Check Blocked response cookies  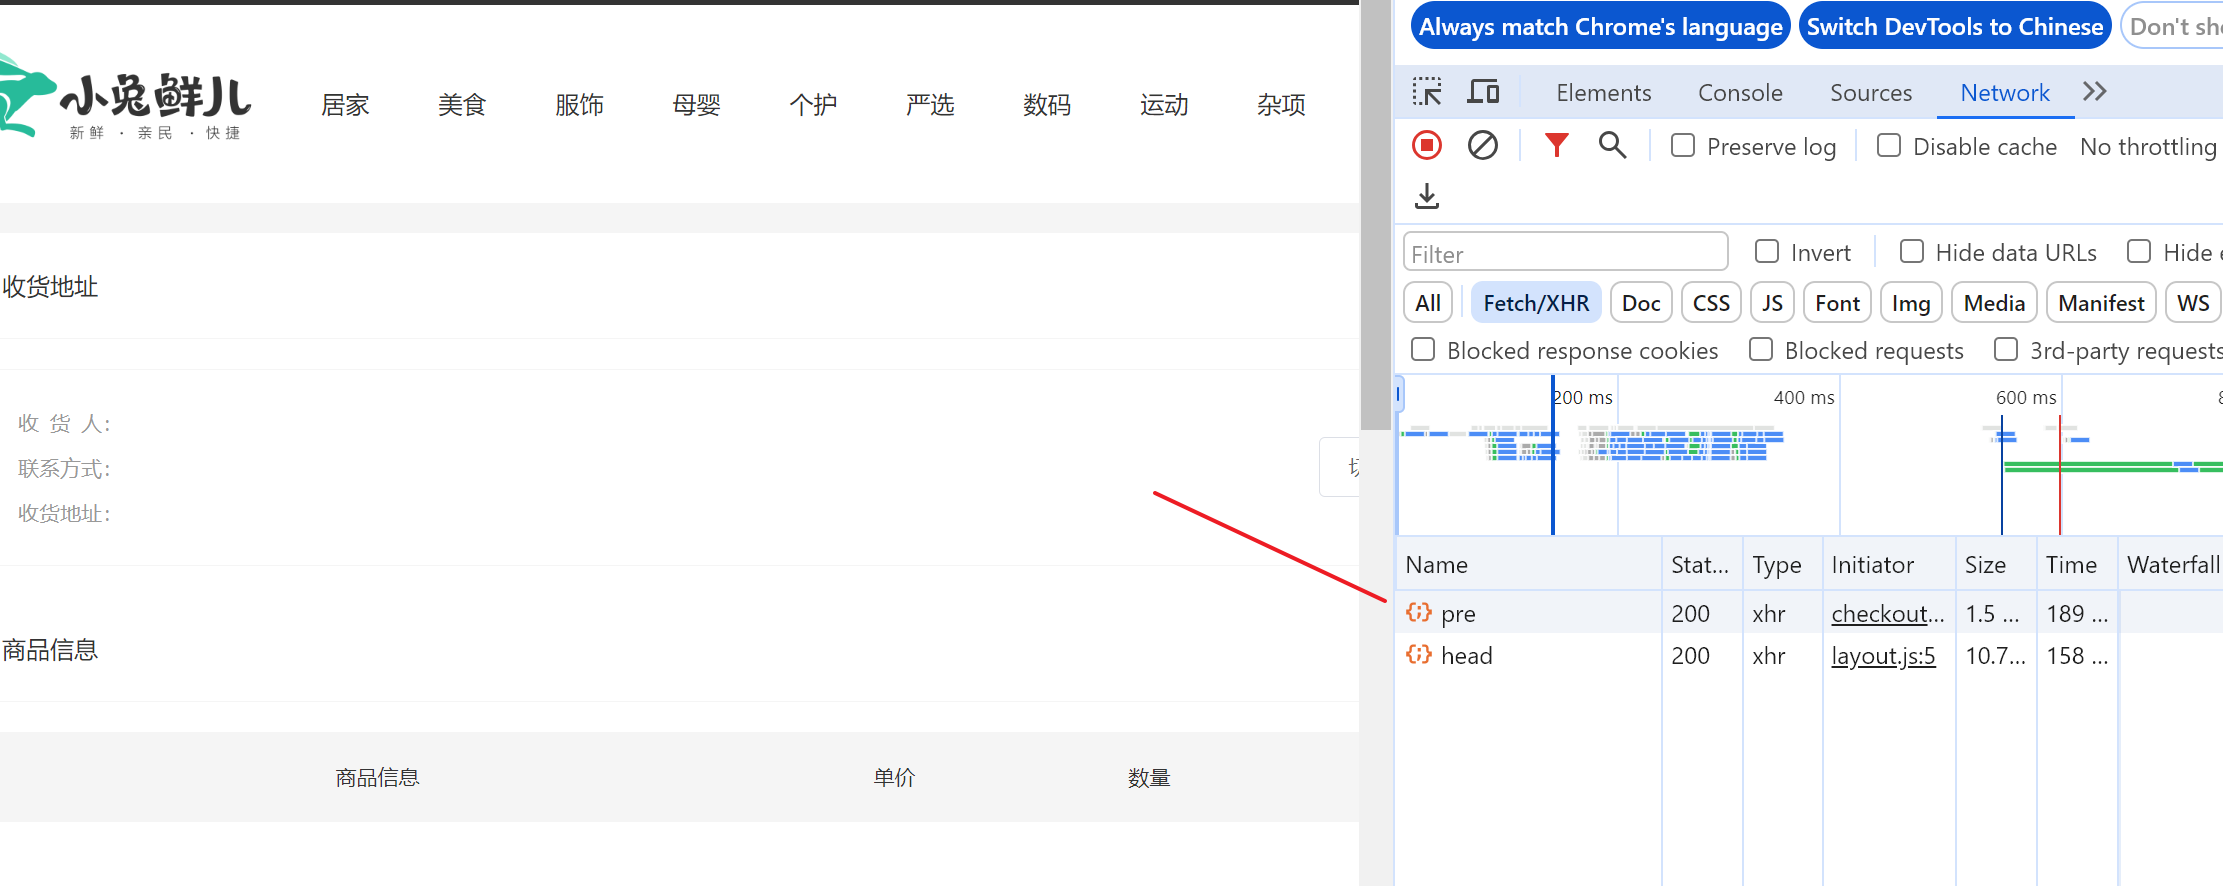coord(1423,350)
